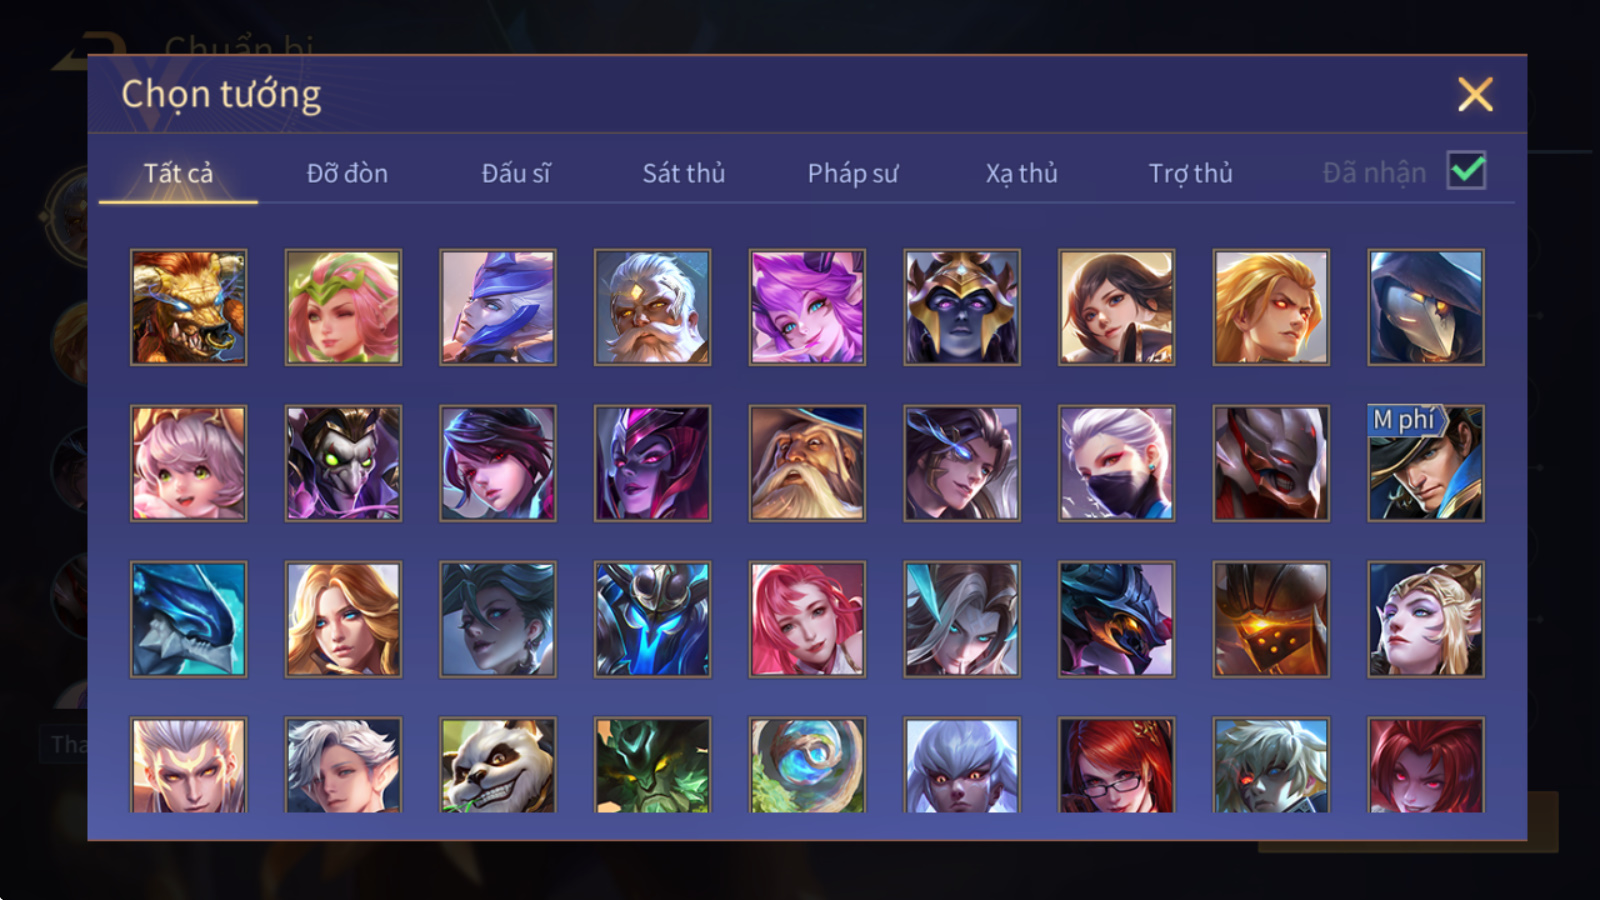Pick the white-bearded elder with forehead gem

(653, 307)
